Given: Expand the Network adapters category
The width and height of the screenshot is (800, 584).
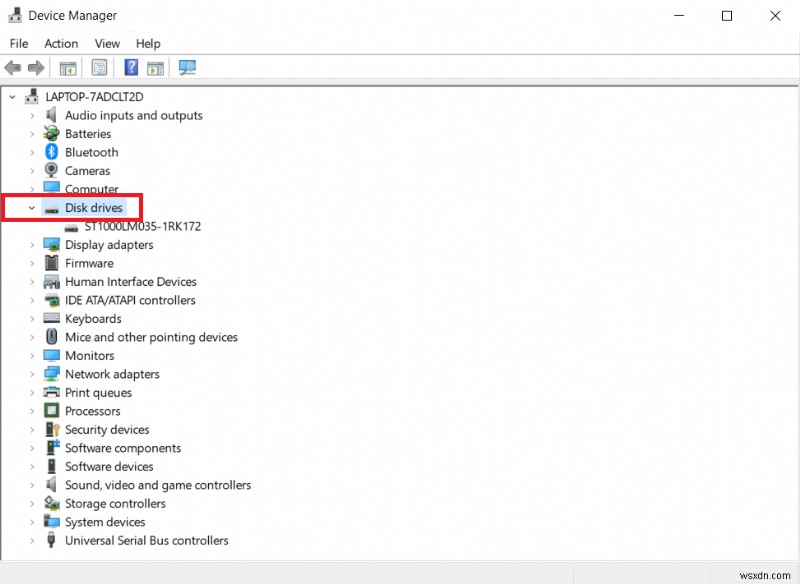Looking at the screenshot, I should click(x=32, y=373).
